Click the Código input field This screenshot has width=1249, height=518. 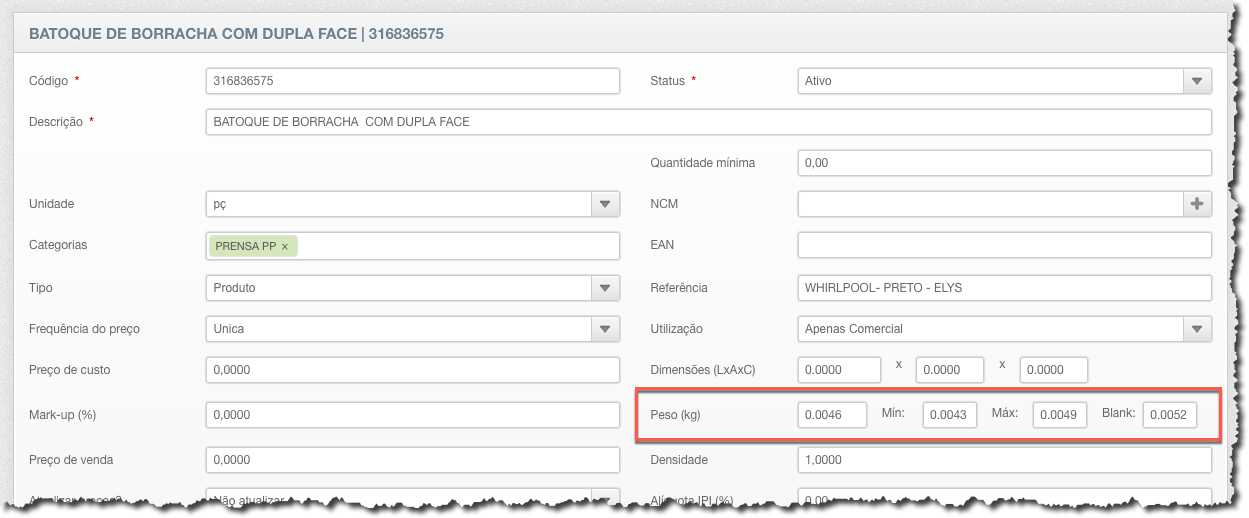(x=412, y=81)
